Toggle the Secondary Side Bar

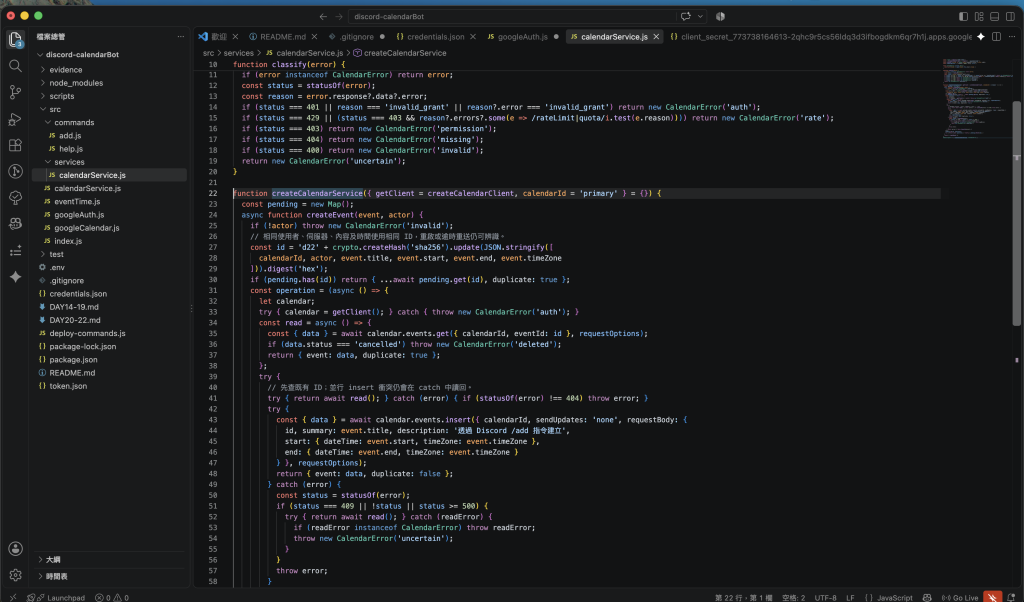1010,16
